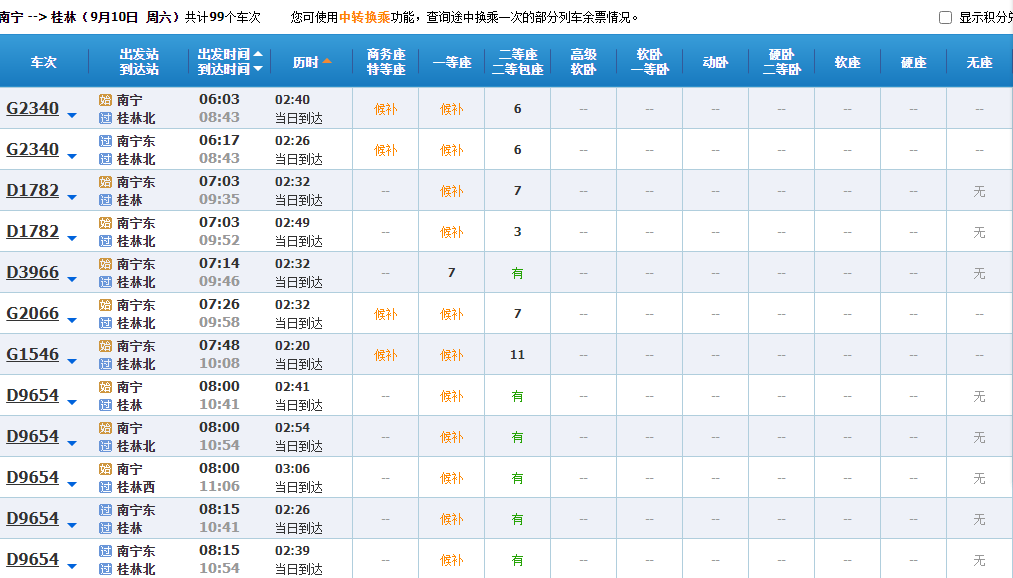Select the 11 second-class seats cell for G1546

click(x=517, y=355)
